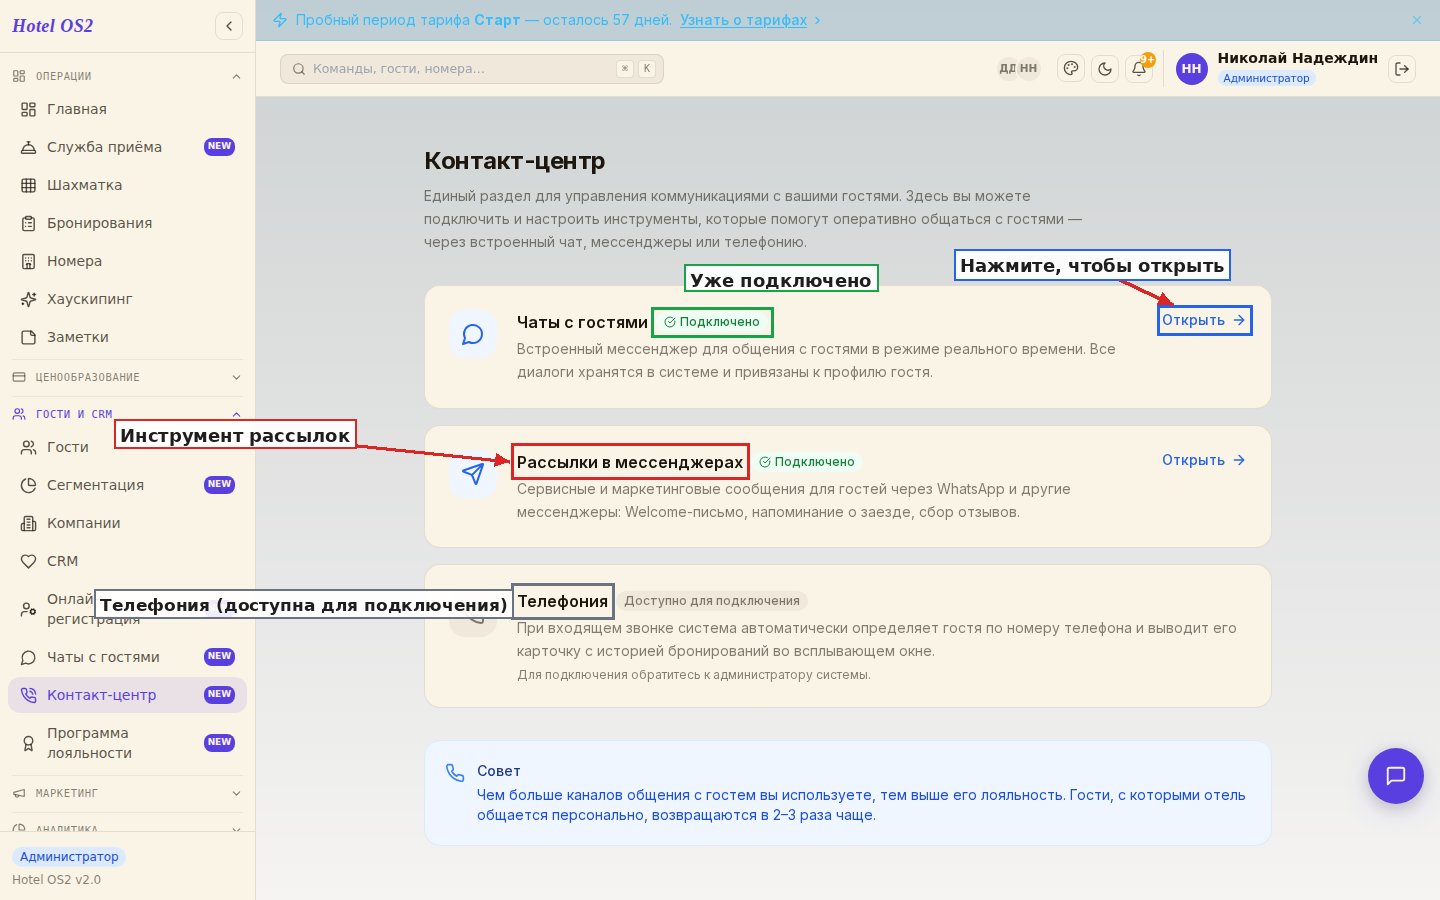Click the Контакт-центр page heading

click(x=515, y=161)
